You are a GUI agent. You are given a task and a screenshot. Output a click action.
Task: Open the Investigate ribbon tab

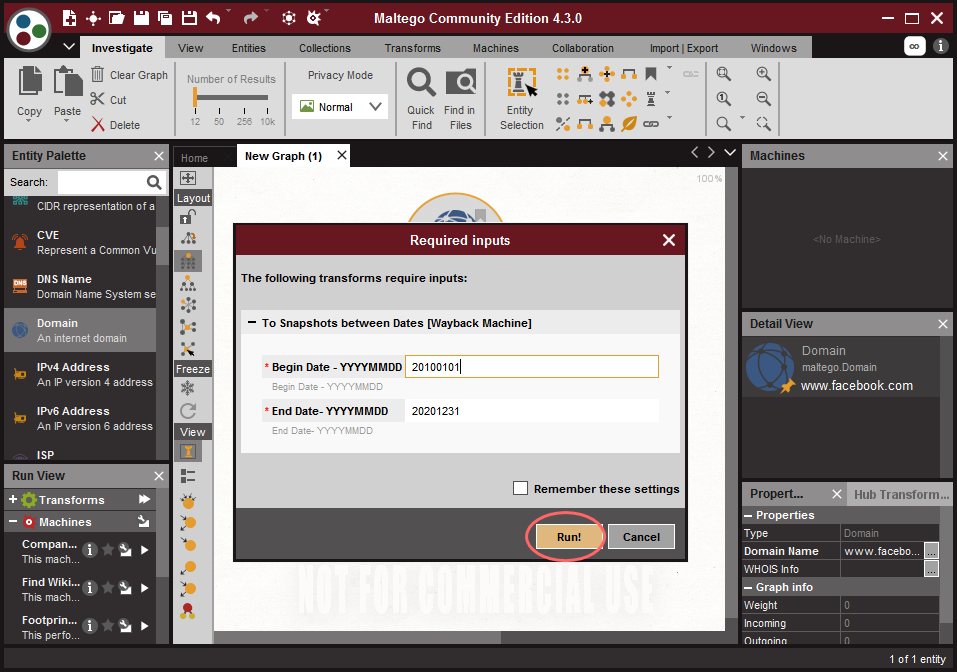coord(122,48)
